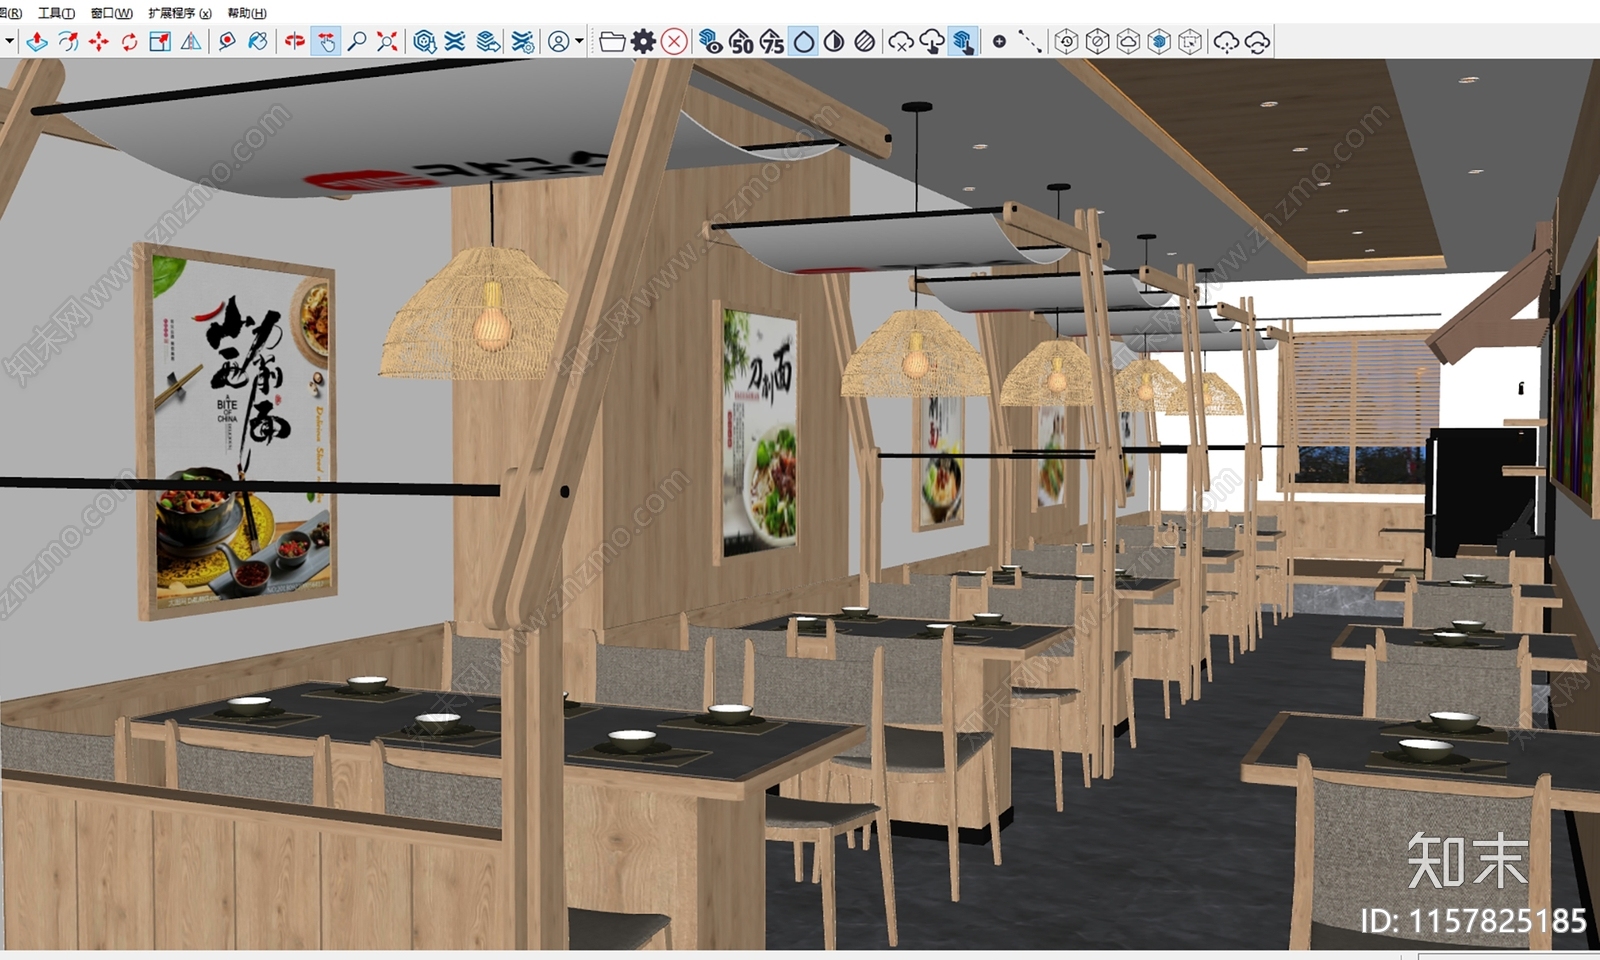Select the Orbit tool
Viewport: 1600px width, 960px height.
[x=294, y=41]
